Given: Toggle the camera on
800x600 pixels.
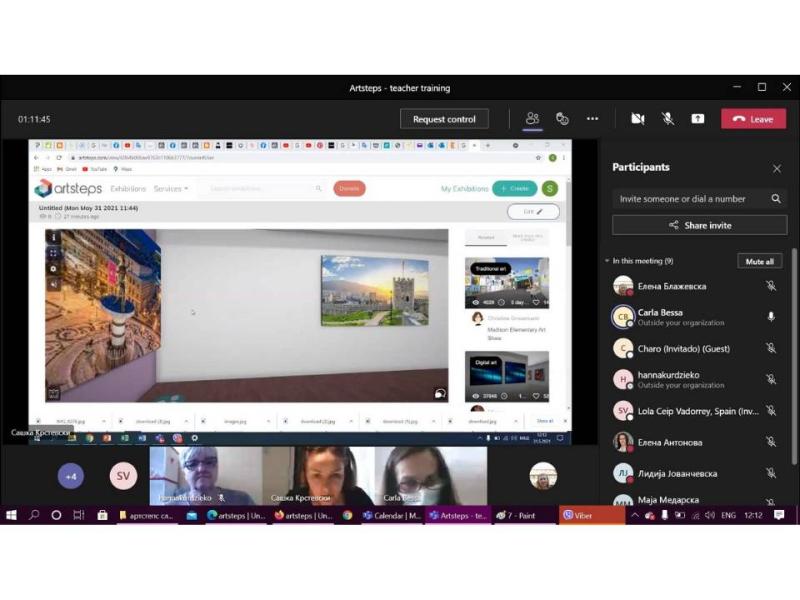Looking at the screenshot, I should click(x=638, y=119).
